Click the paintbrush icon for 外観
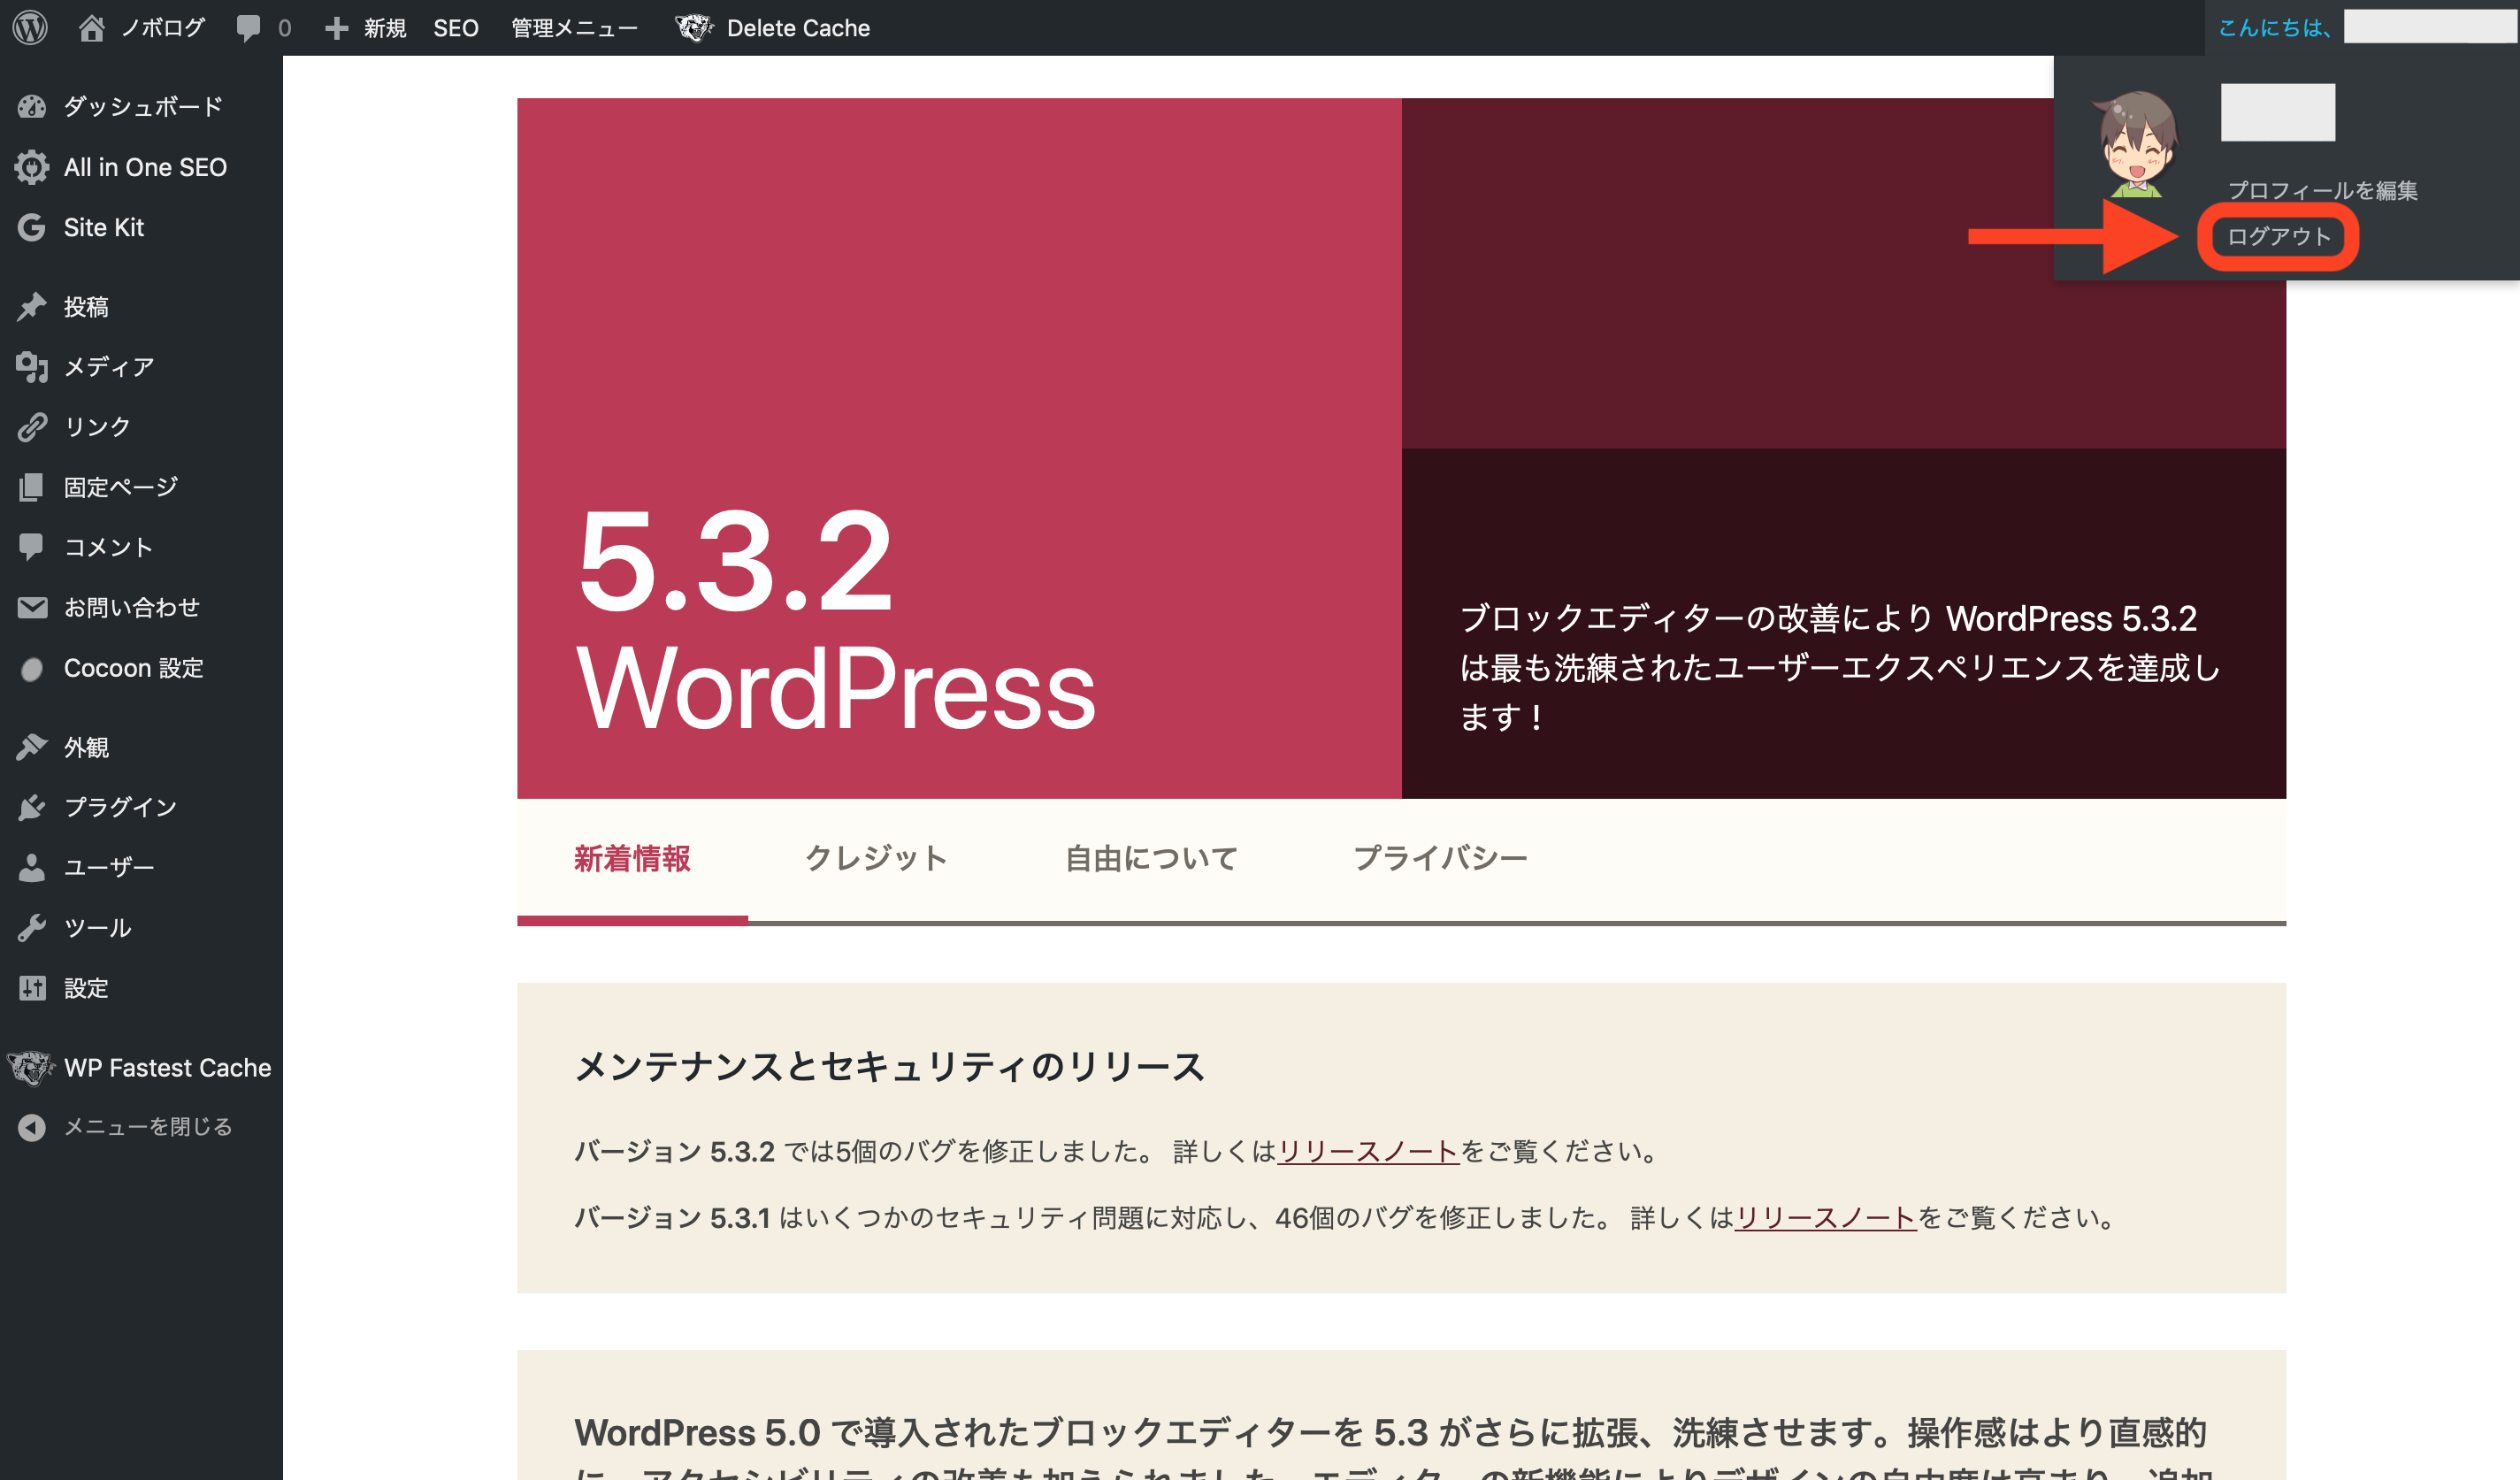The width and height of the screenshot is (2520, 1480). (x=32, y=747)
